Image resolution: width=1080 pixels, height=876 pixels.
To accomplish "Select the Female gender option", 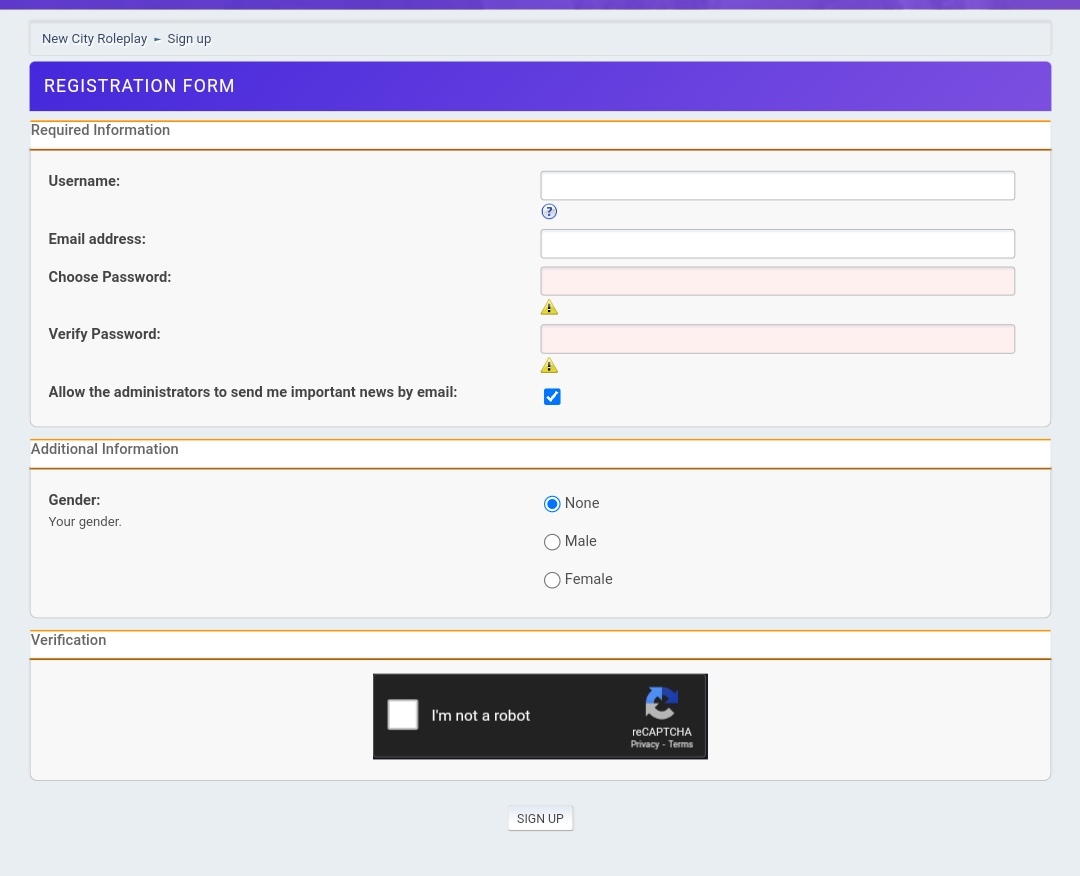I will 552,580.
